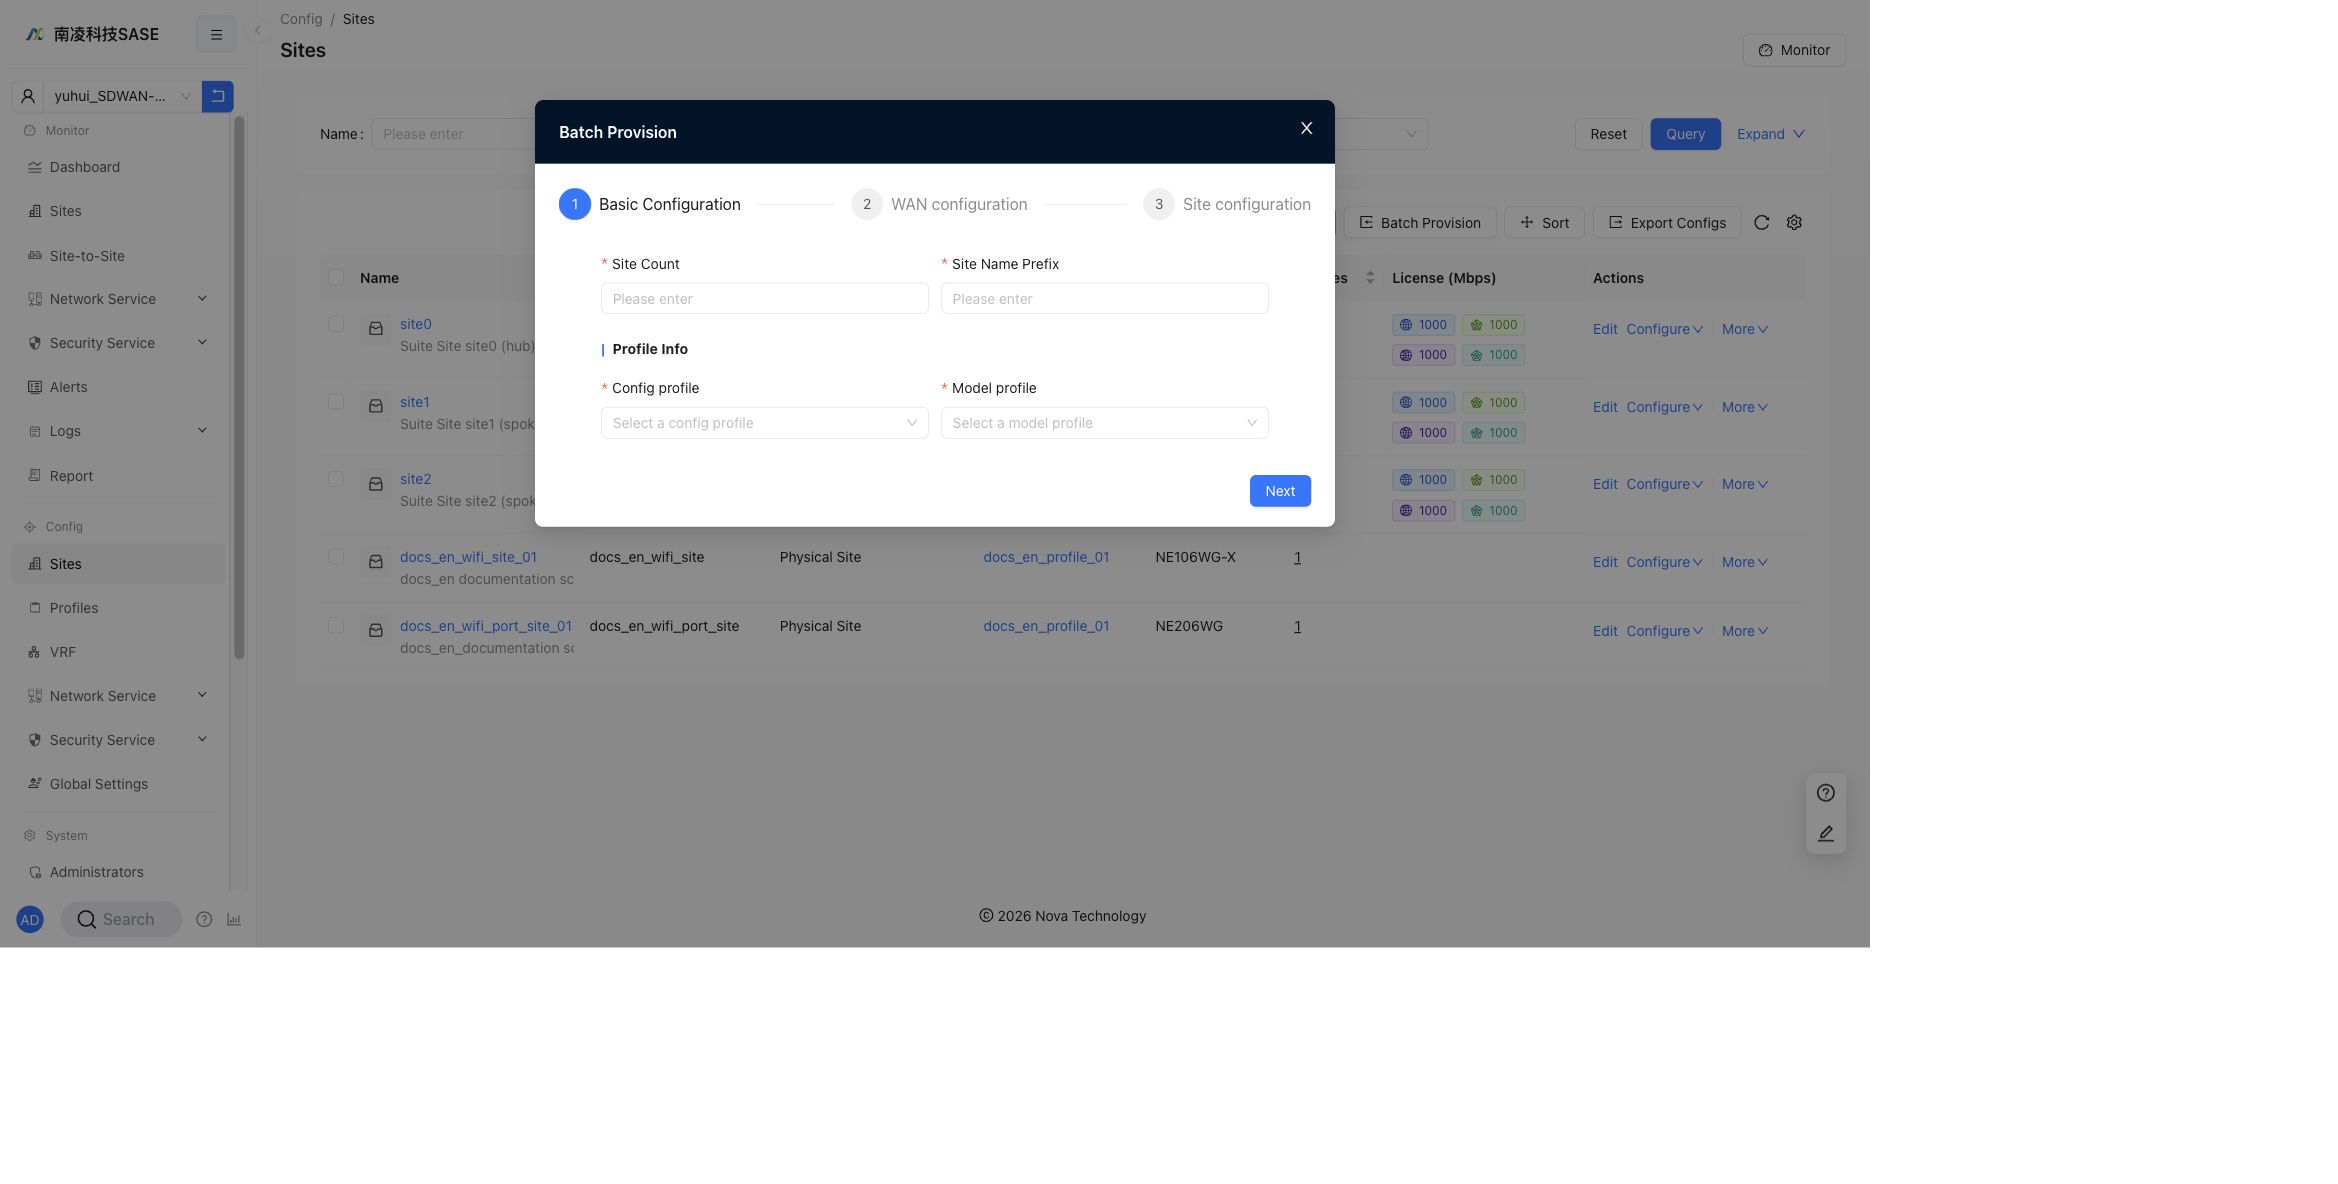Expand Network Service under Config

(x=119, y=696)
